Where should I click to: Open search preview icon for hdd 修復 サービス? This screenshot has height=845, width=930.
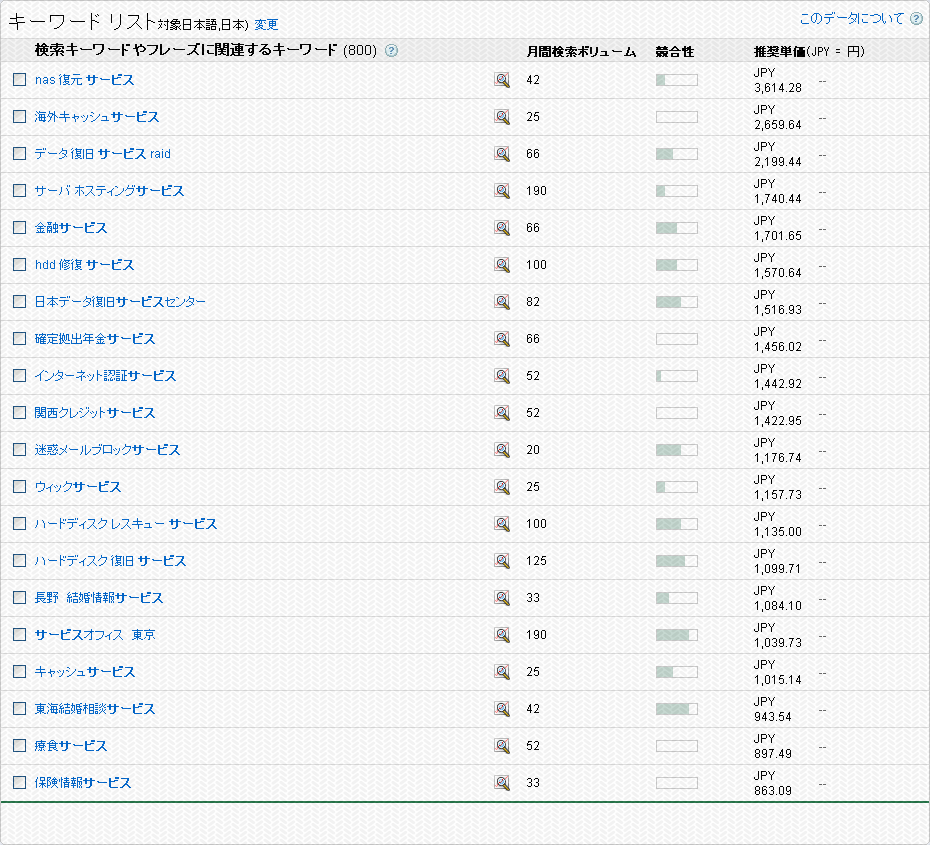pyautogui.click(x=501, y=265)
